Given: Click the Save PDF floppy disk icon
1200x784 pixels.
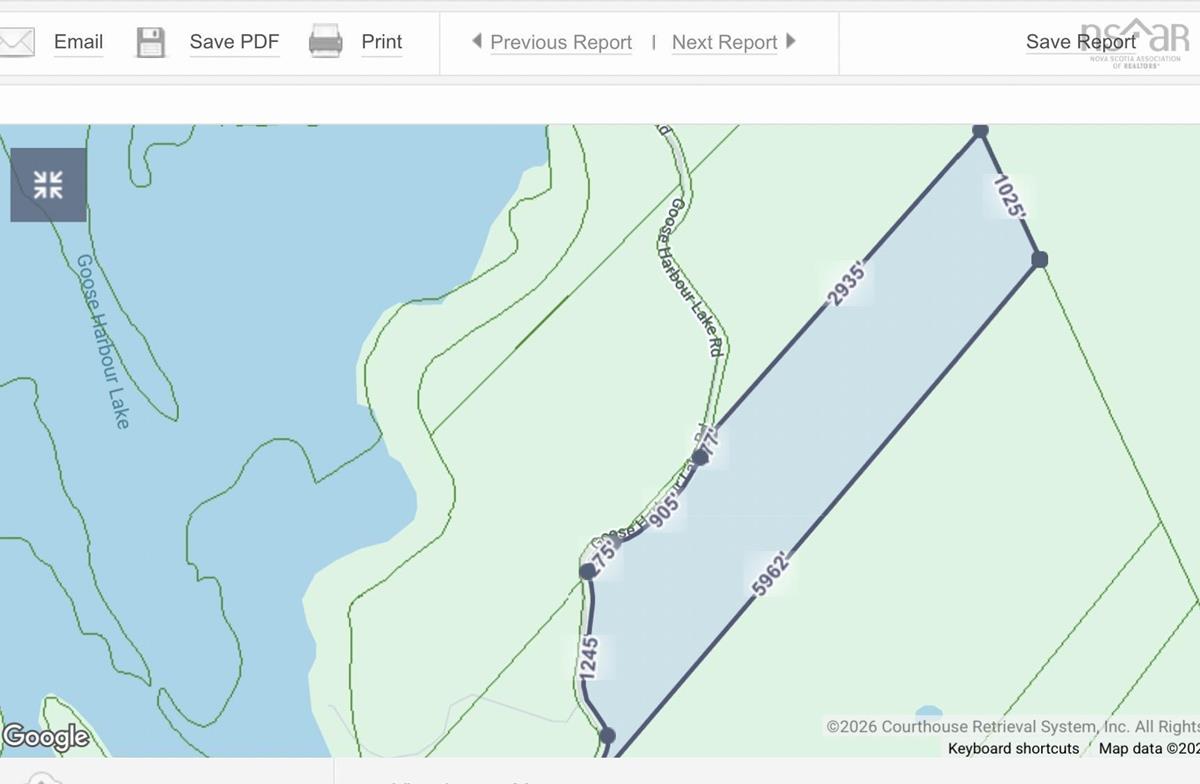Looking at the screenshot, I should click(150, 42).
